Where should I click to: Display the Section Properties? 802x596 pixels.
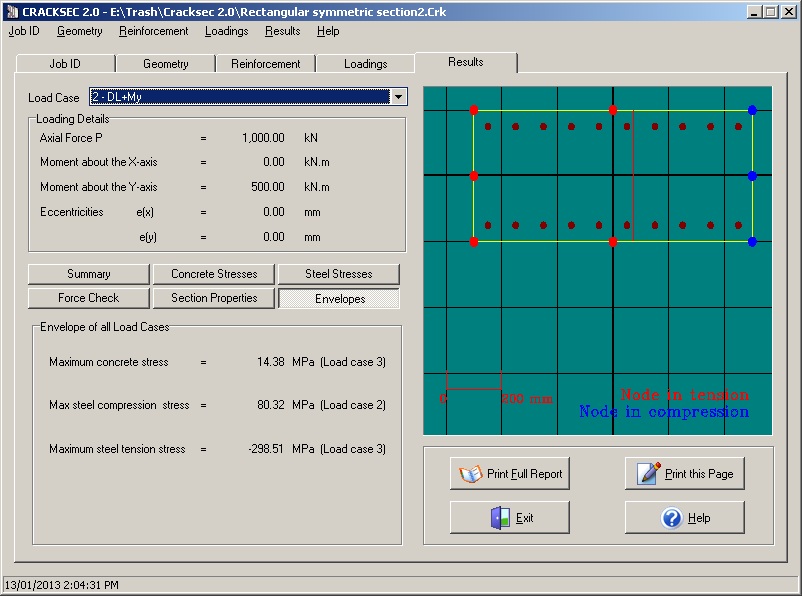(x=214, y=298)
